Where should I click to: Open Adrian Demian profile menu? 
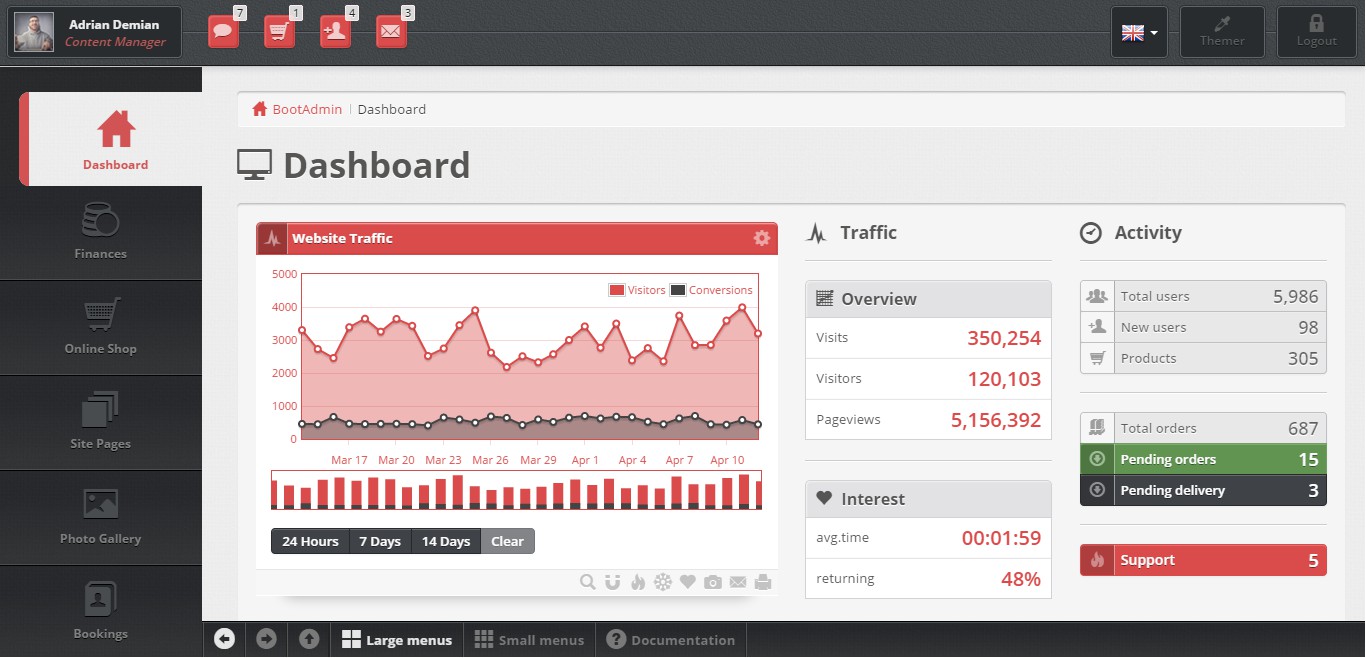[x=96, y=32]
